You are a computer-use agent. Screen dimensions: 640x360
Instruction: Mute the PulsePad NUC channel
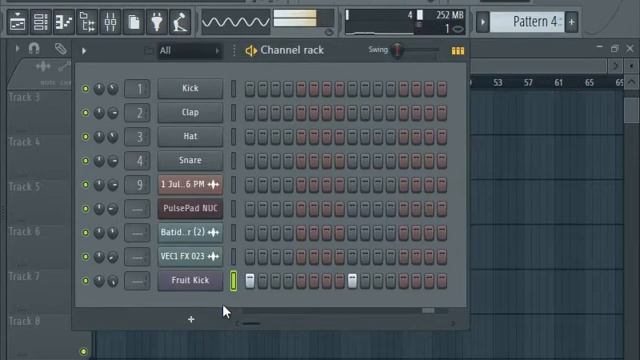tap(85, 209)
